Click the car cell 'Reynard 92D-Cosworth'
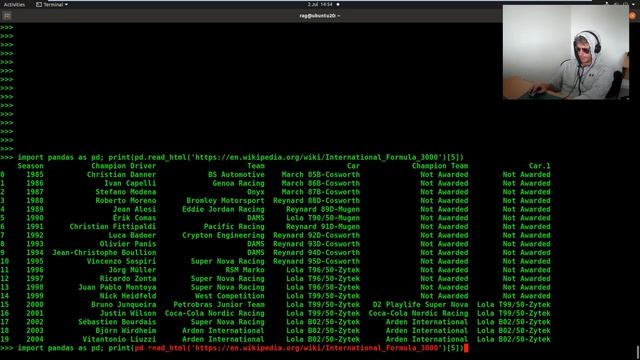This screenshot has height=360, width=640. coord(317,235)
